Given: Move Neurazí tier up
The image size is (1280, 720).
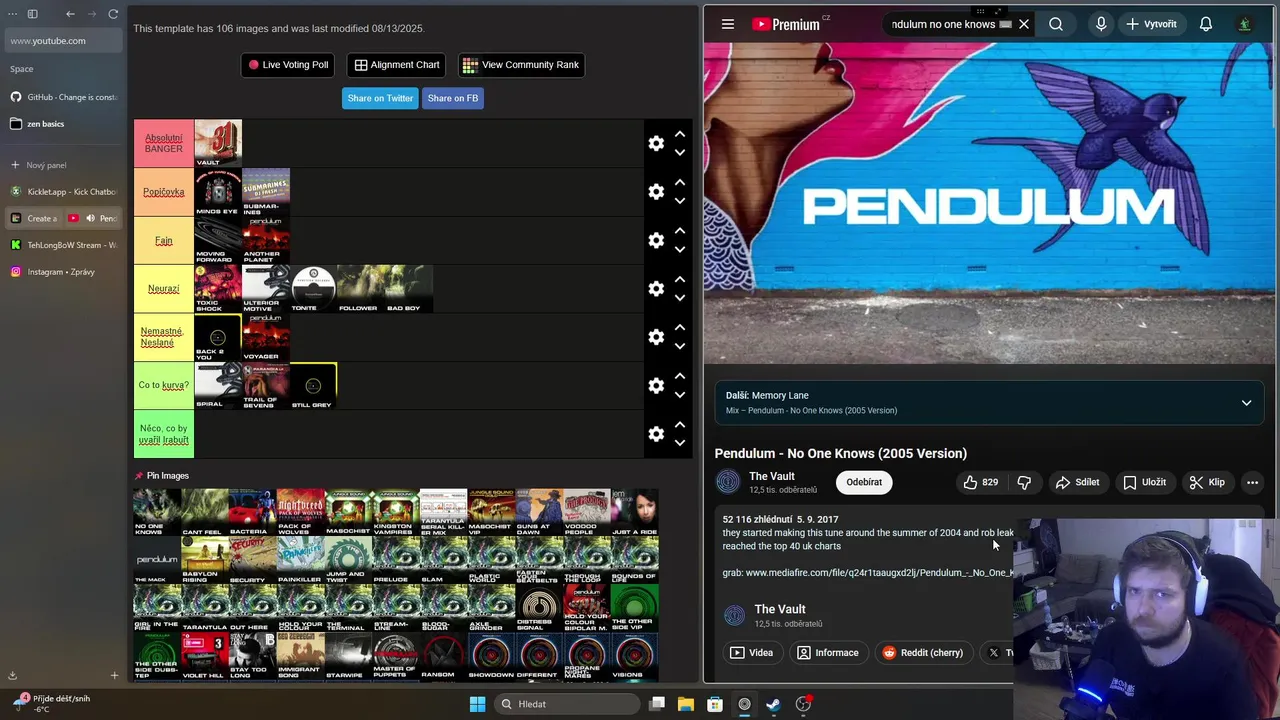Looking at the screenshot, I should 680,279.
